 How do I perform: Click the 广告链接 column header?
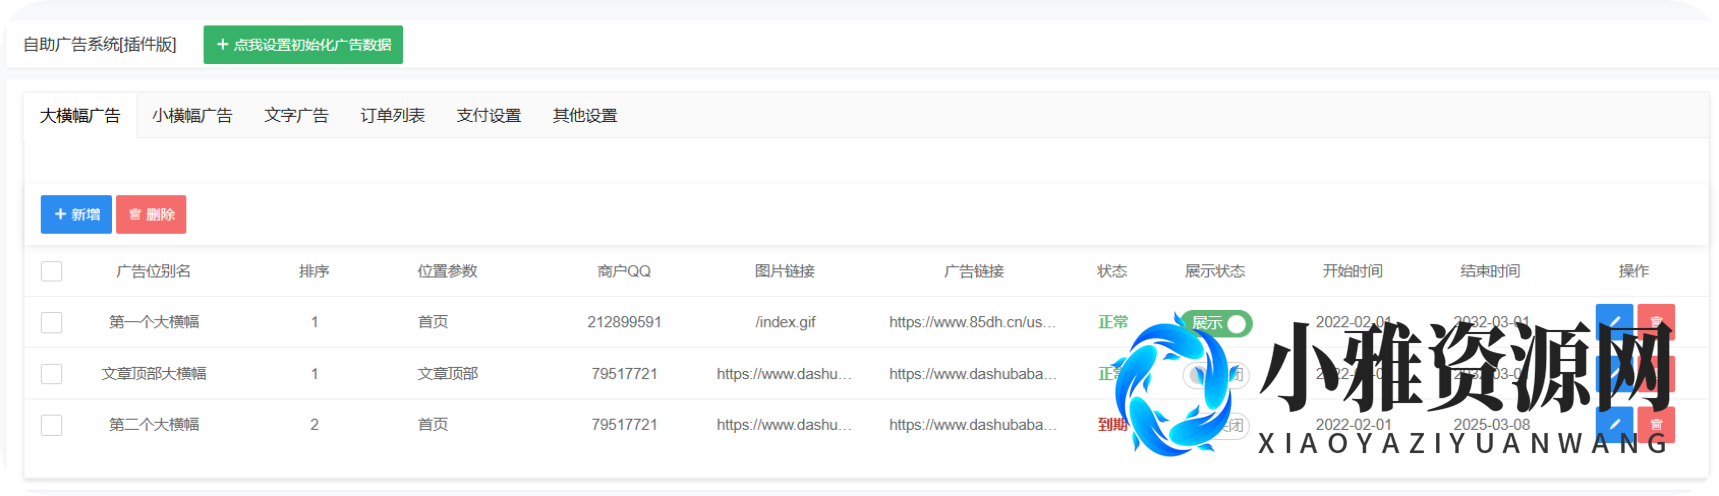pyautogui.click(x=974, y=271)
